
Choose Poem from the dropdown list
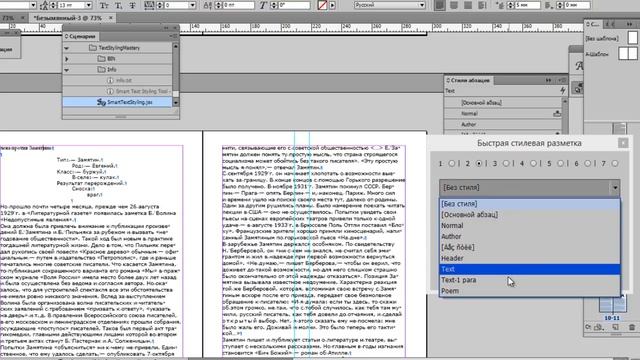pyautogui.click(x=529, y=291)
